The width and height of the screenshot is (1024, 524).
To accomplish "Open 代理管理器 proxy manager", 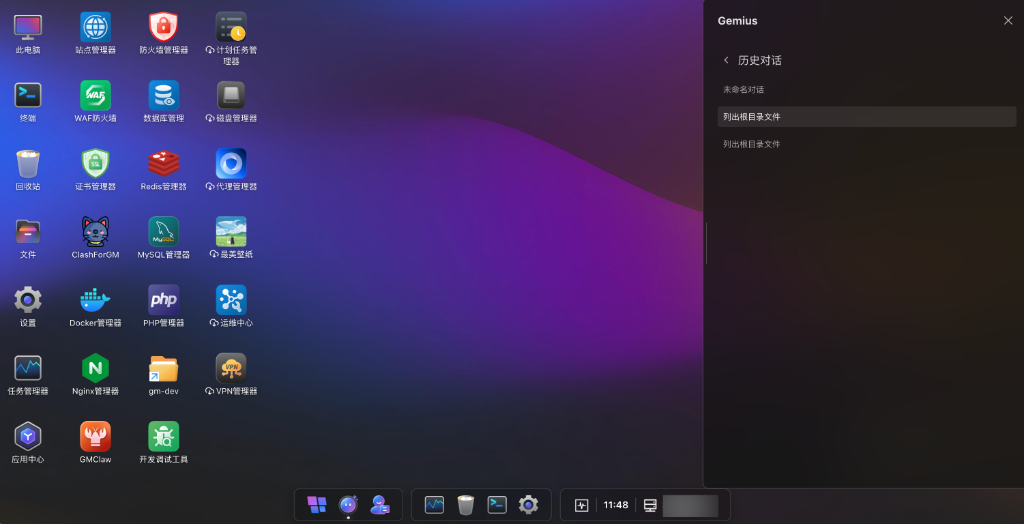I will tap(231, 163).
